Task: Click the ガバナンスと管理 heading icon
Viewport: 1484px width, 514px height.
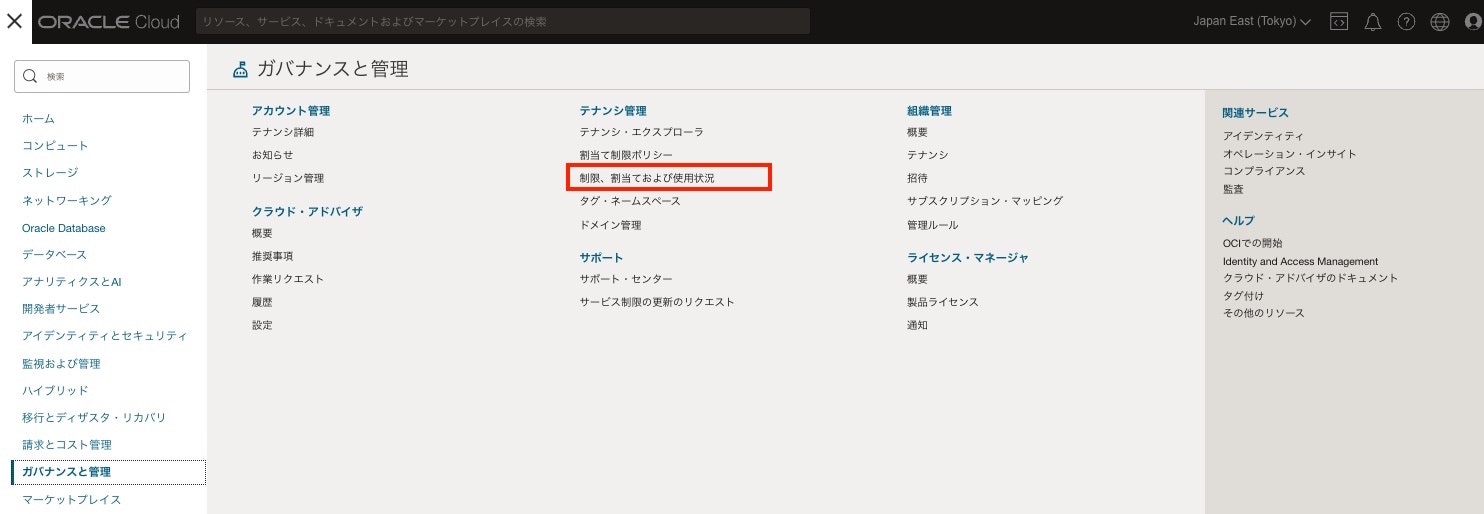Action: (240, 70)
